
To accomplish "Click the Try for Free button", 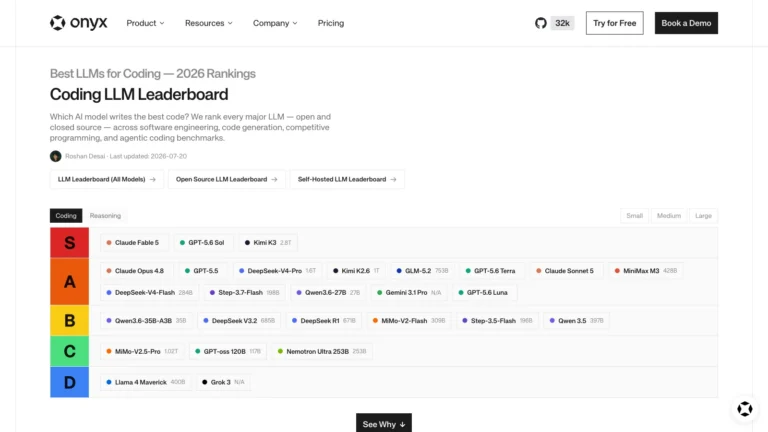I will tap(615, 23).
